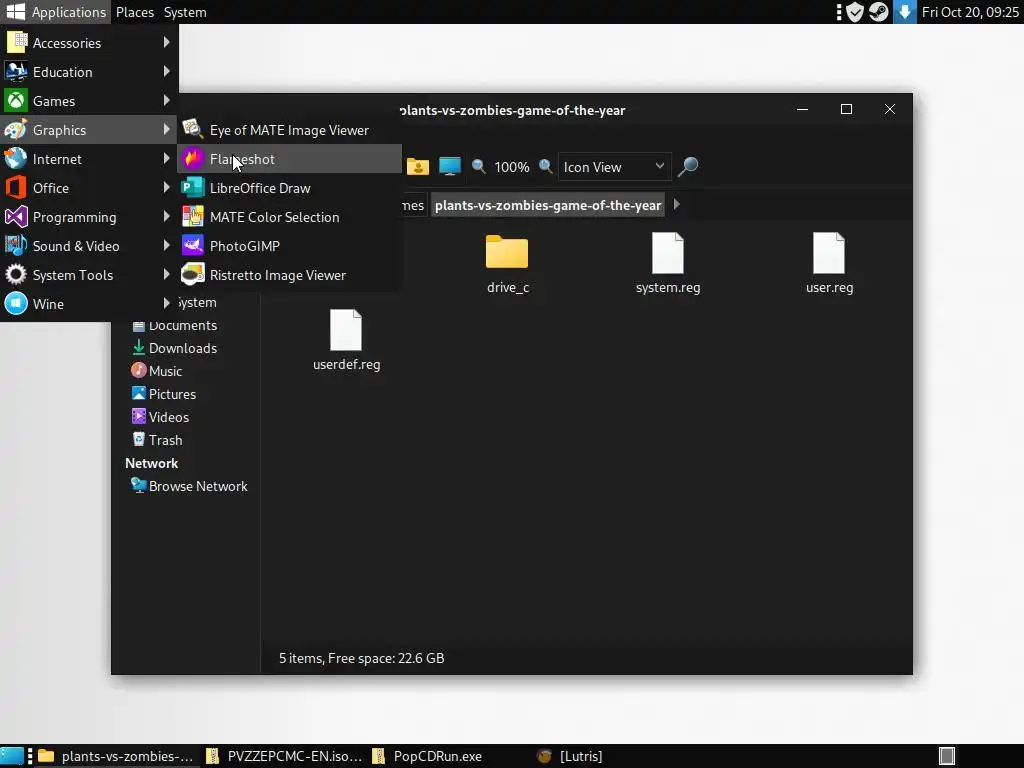
Task: Expand the Sound & Video category
Action: [x=89, y=246]
